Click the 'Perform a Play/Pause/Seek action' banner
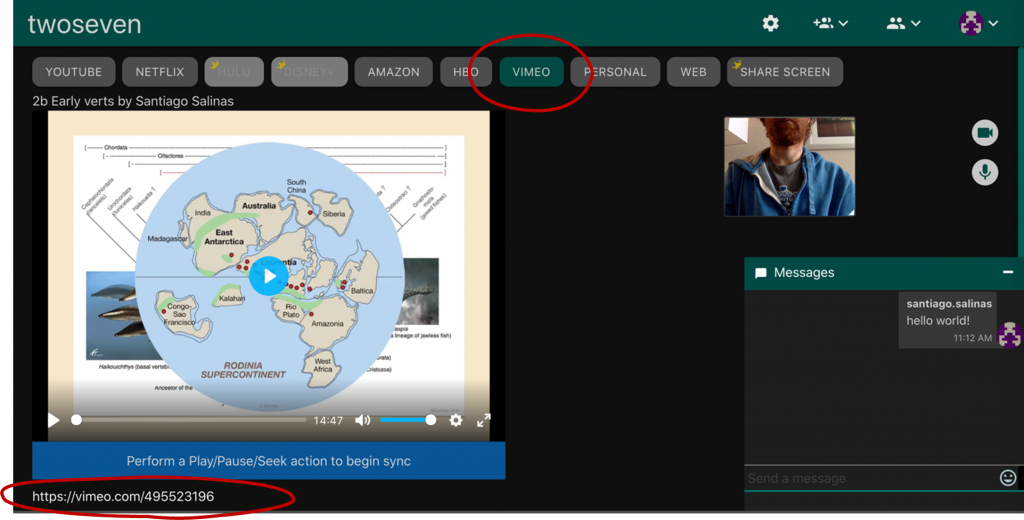Image resolution: width=1024 pixels, height=520 pixels. click(x=268, y=461)
